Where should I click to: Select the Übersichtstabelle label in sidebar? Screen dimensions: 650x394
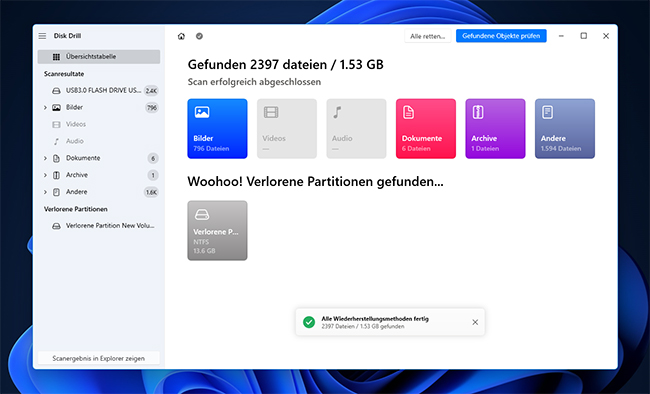(91, 56)
